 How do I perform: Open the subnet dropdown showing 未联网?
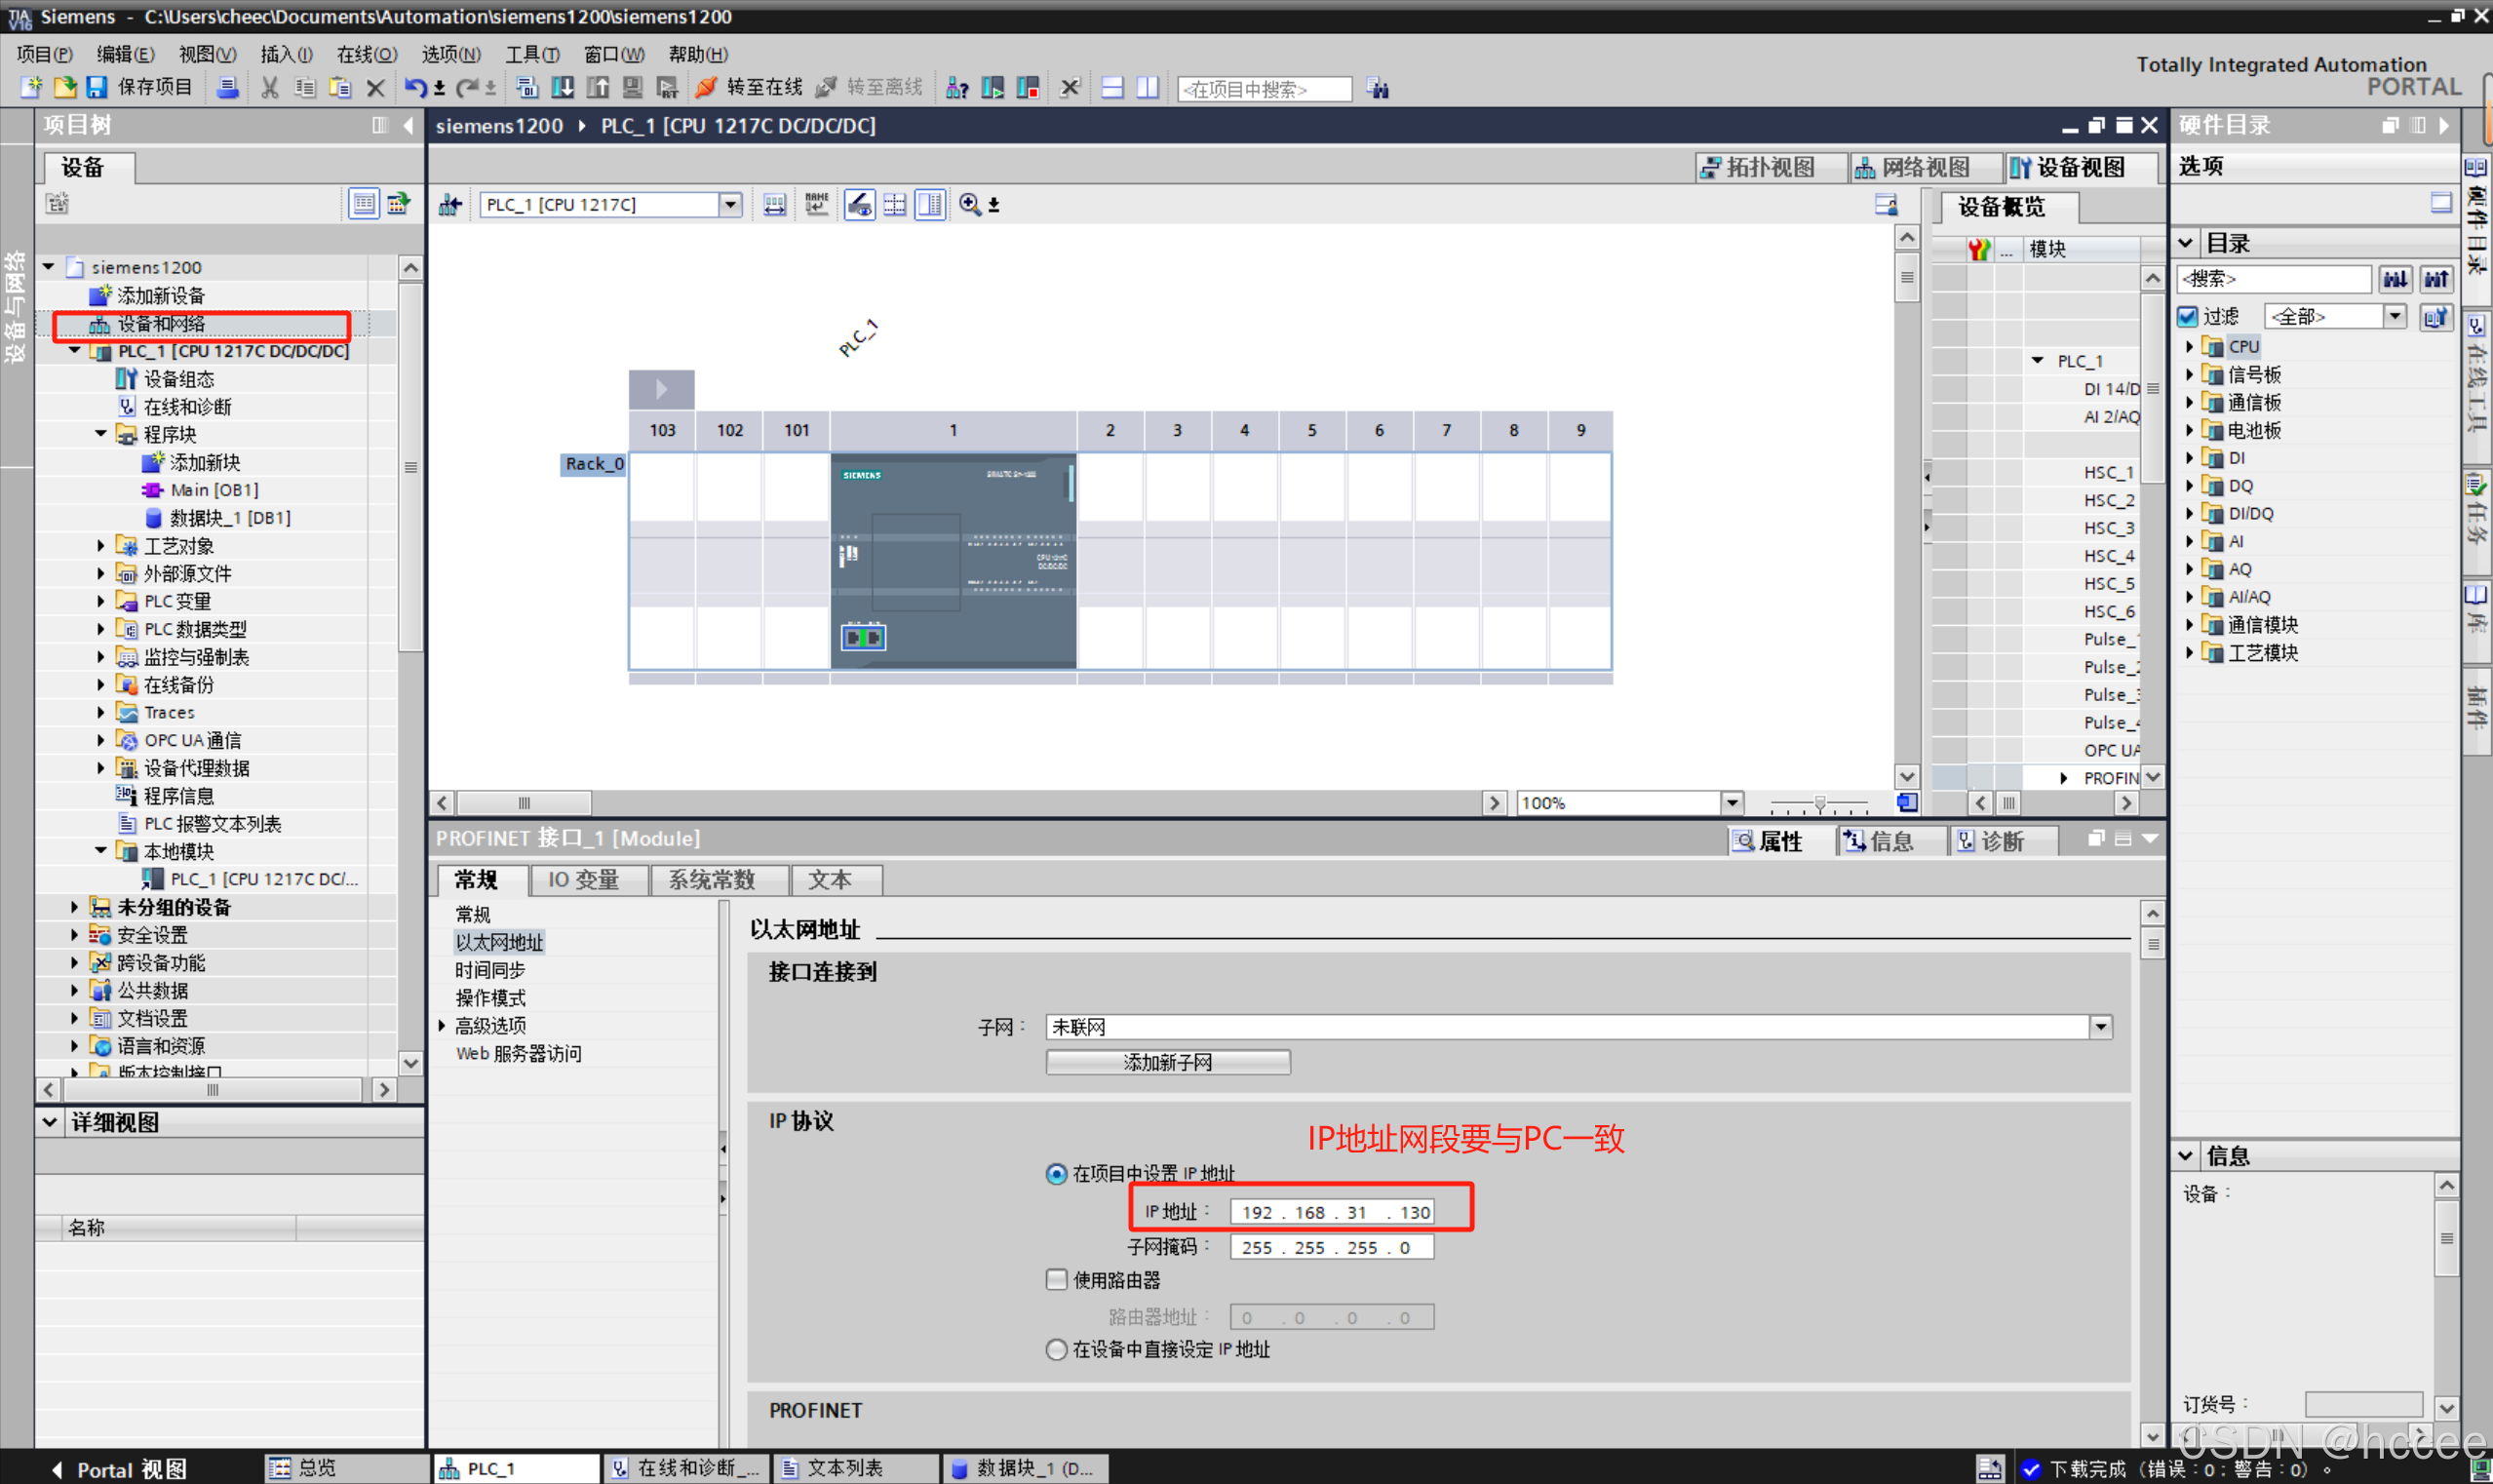2100,1027
